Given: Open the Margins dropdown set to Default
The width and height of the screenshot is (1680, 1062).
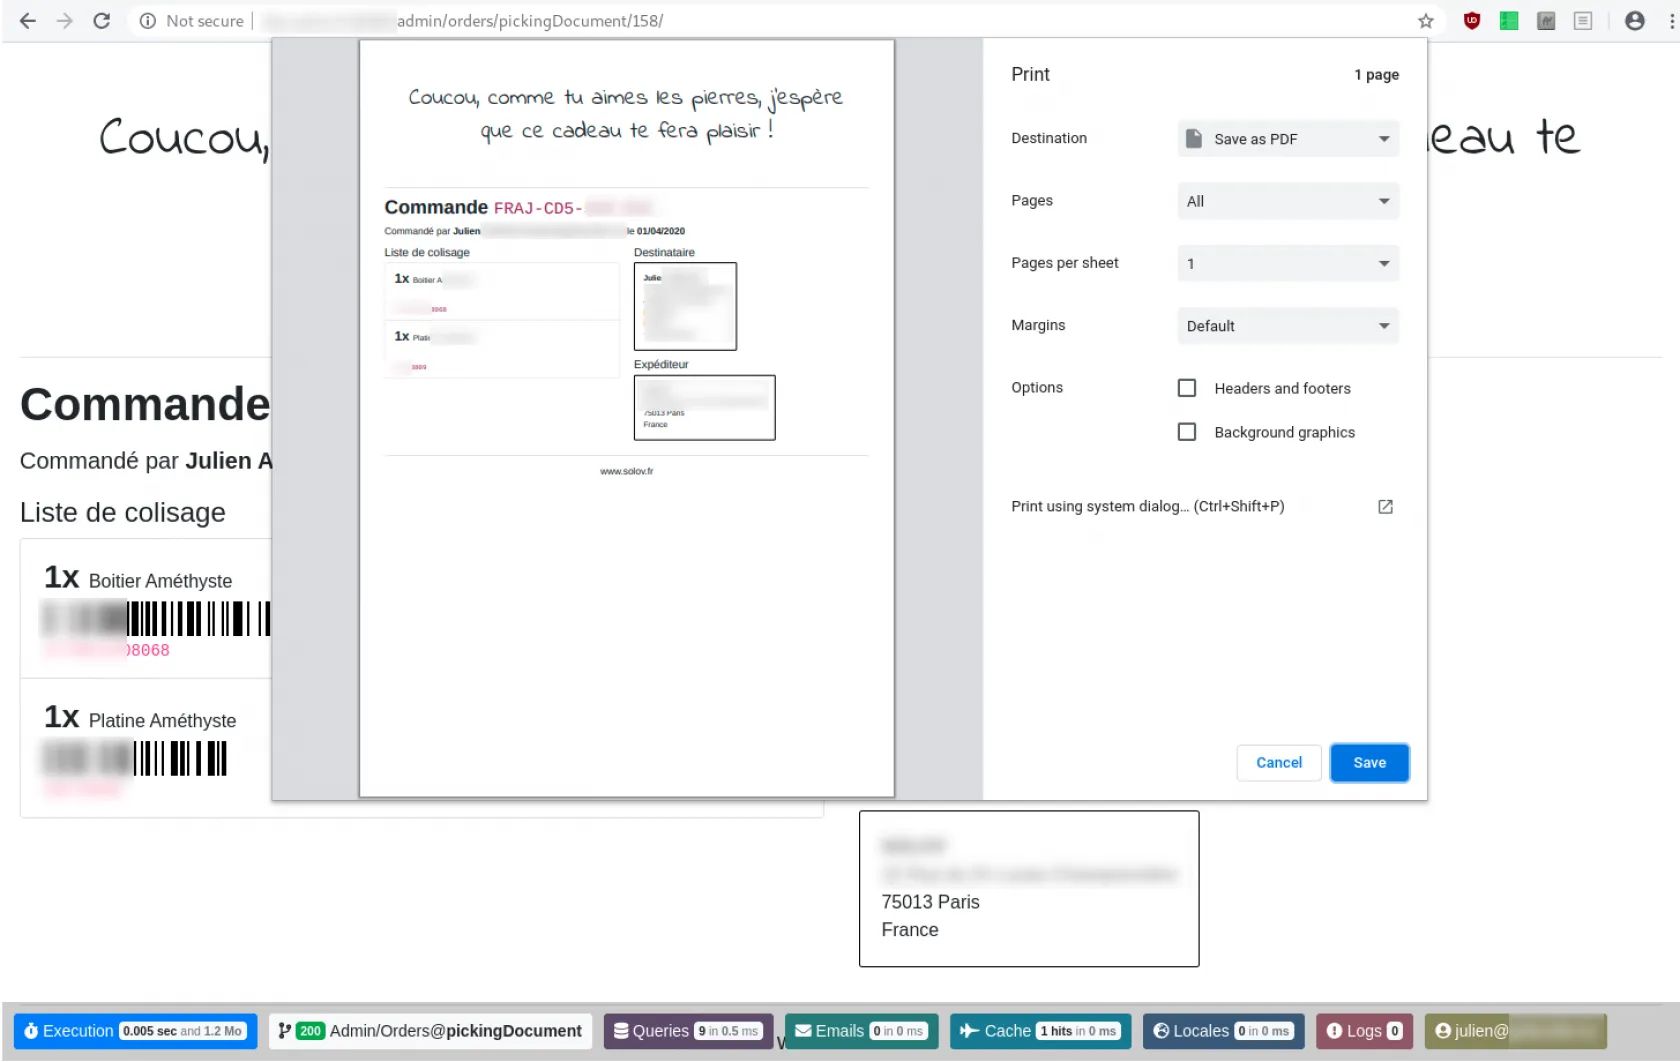Looking at the screenshot, I should 1287,326.
